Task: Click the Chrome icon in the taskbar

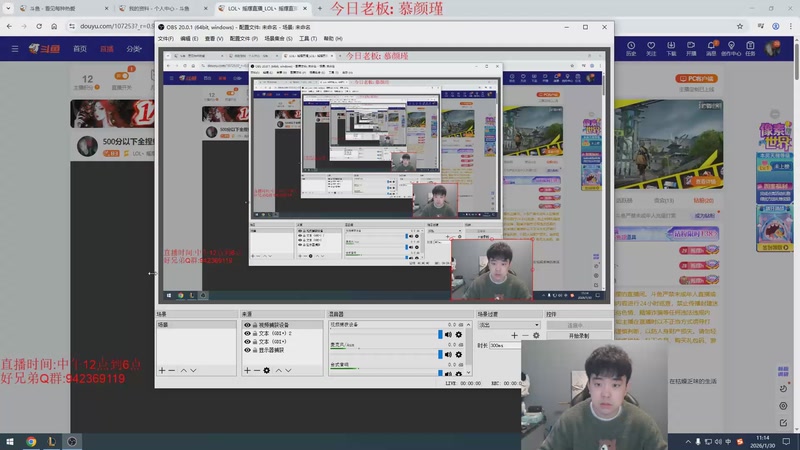Action: pos(31,441)
